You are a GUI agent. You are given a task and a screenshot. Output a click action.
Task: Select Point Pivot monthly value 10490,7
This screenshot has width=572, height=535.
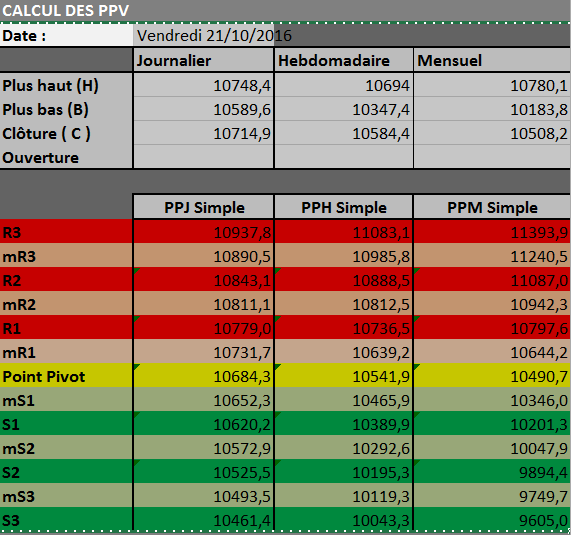(492, 376)
